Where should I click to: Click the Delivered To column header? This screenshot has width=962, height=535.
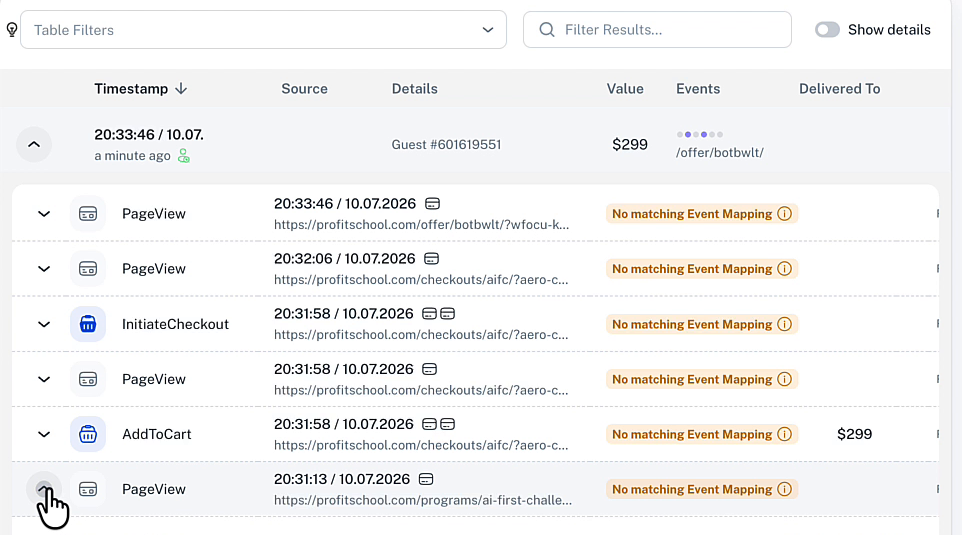point(839,88)
